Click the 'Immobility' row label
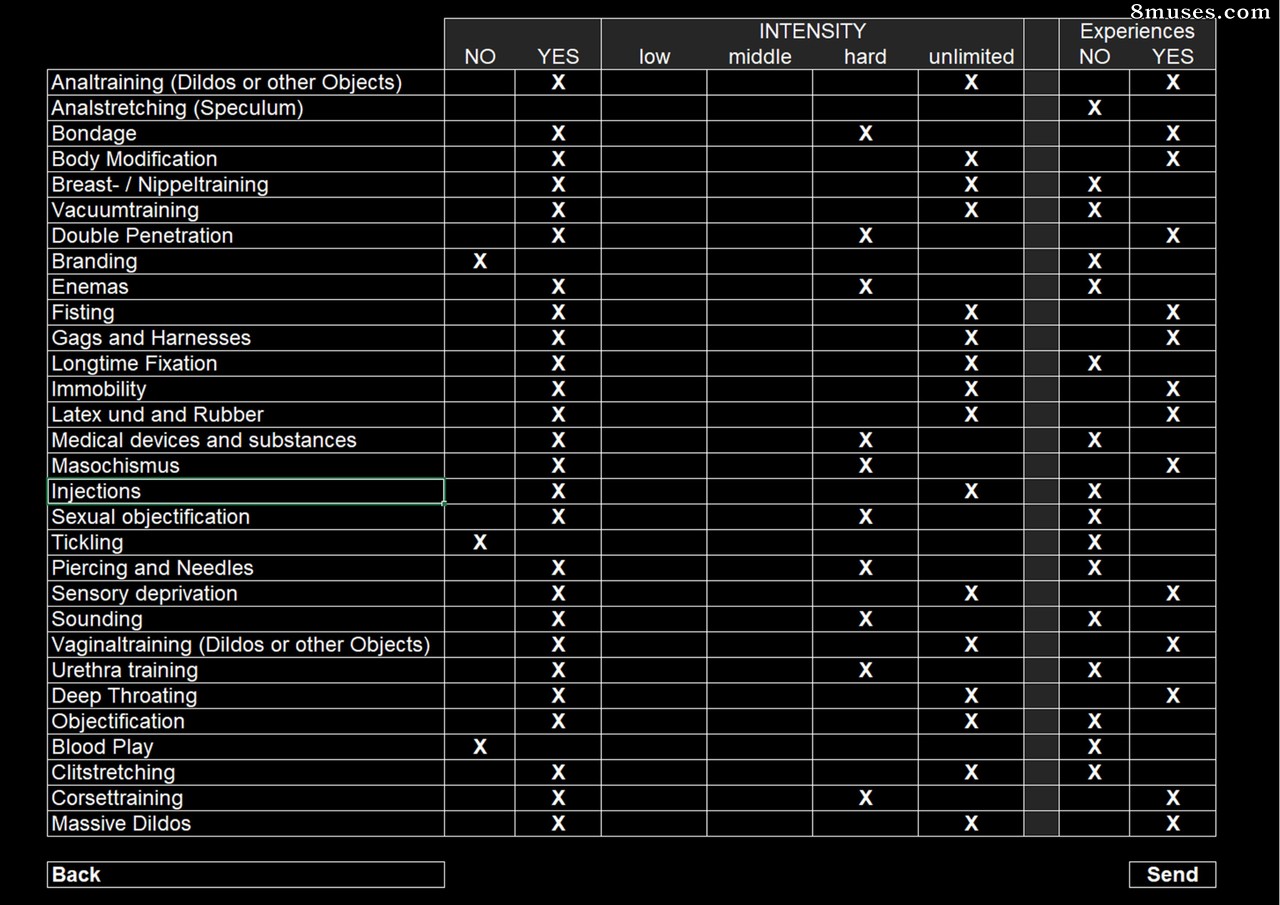This screenshot has width=1280, height=905. coord(98,389)
